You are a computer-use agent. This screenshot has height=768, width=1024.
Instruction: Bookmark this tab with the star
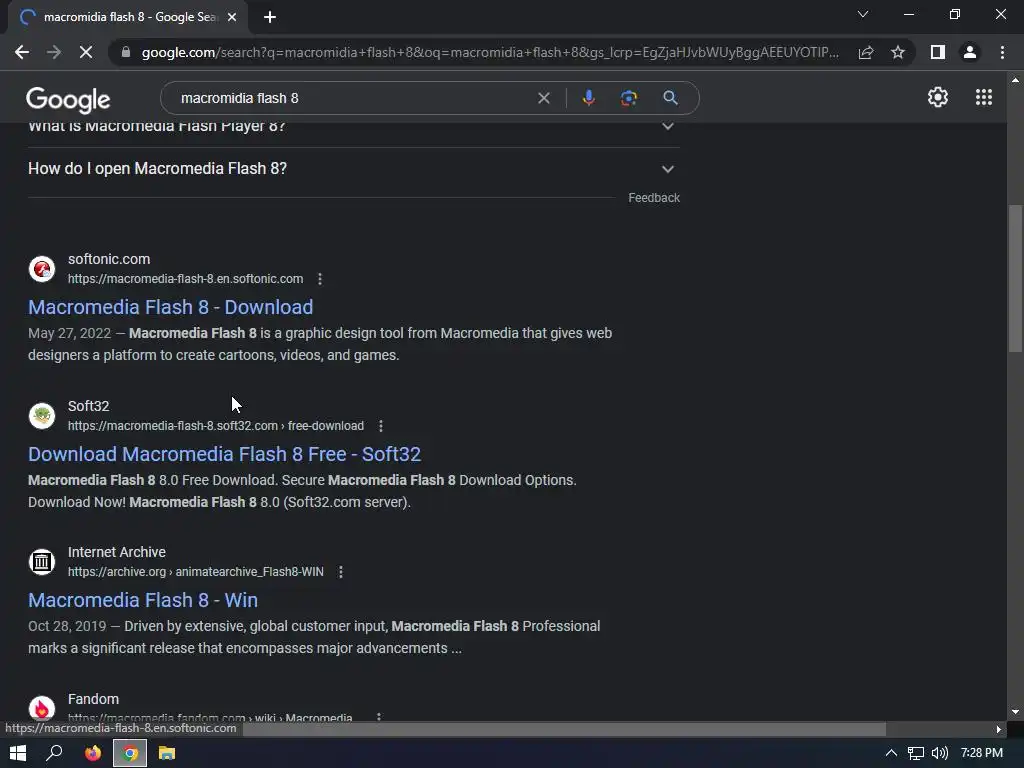coord(898,52)
